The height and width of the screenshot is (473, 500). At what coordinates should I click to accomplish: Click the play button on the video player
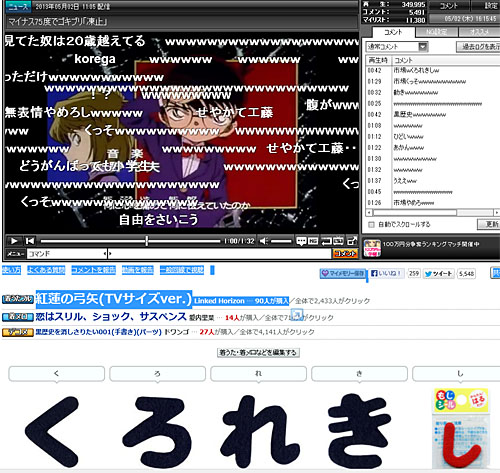[14, 241]
